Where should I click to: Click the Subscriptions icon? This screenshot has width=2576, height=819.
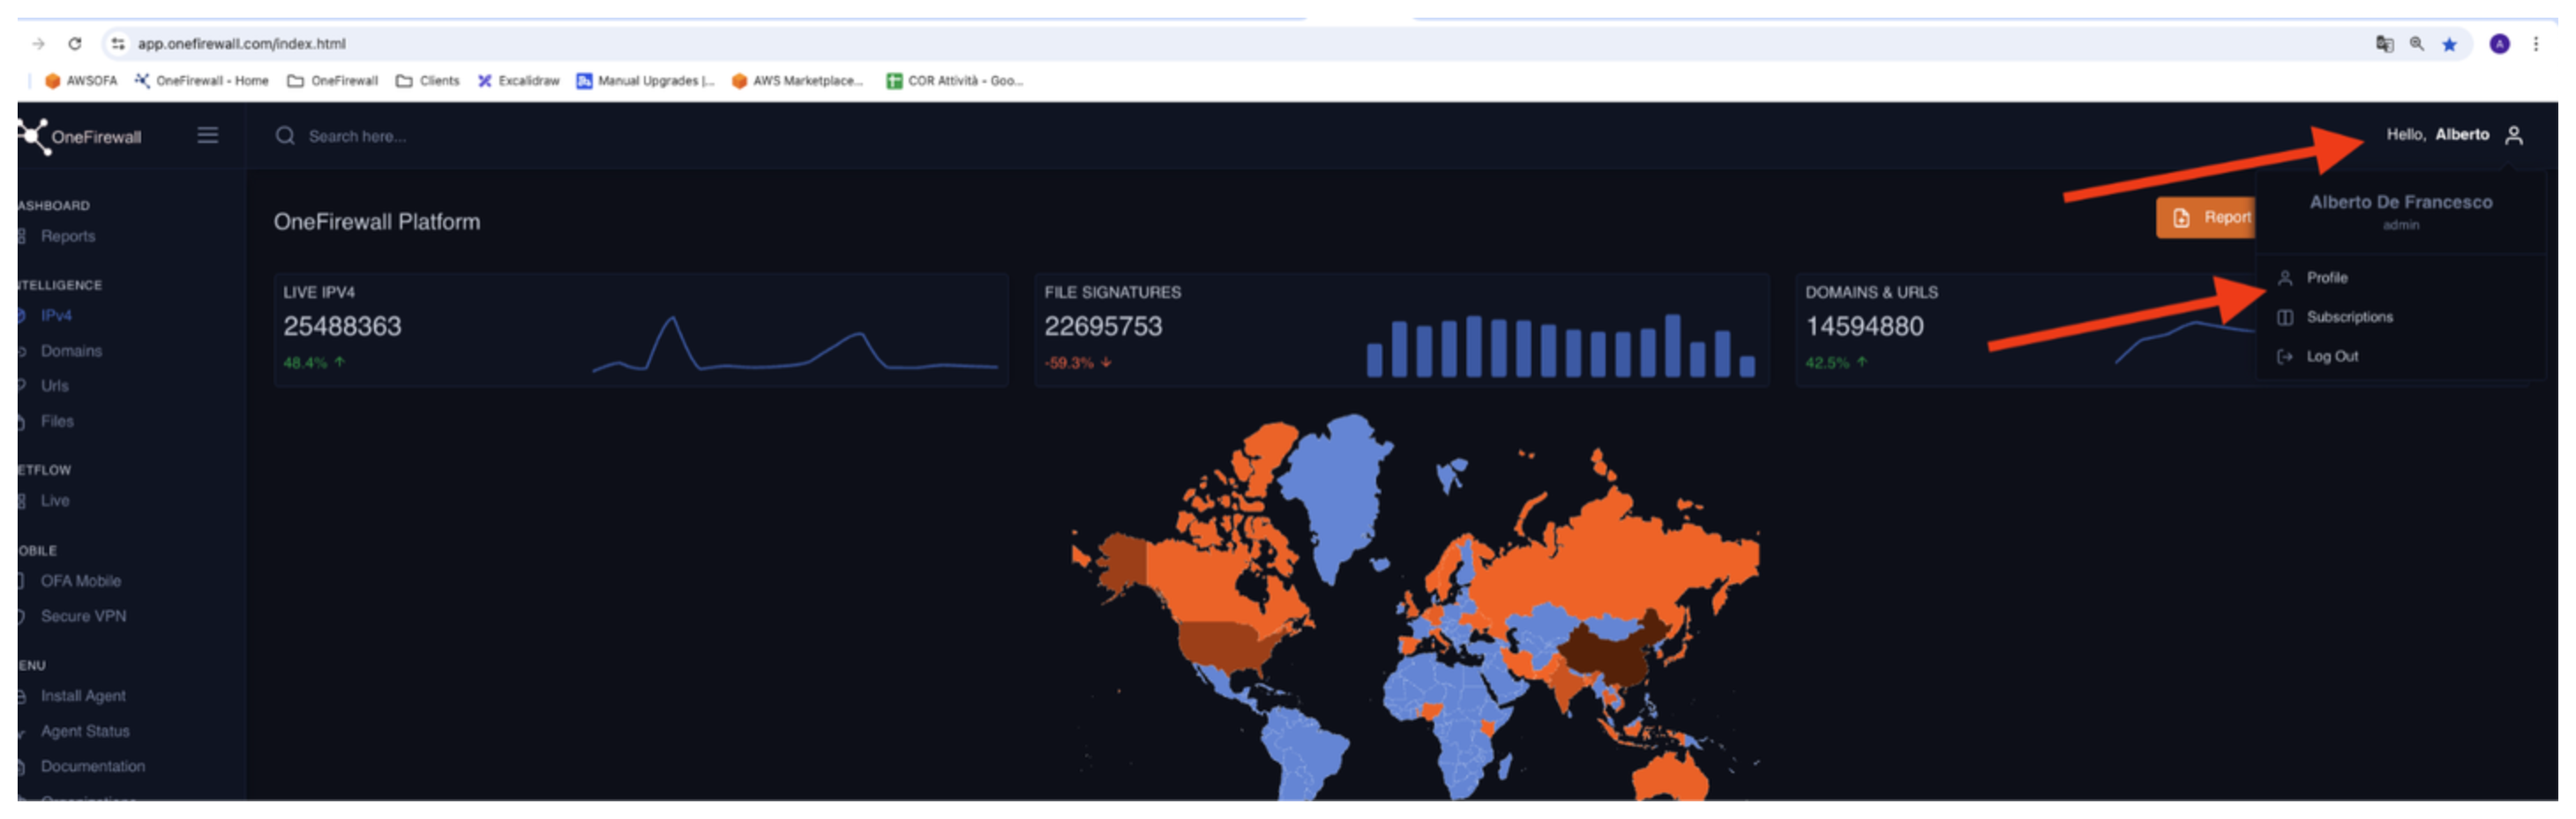pos(2285,318)
